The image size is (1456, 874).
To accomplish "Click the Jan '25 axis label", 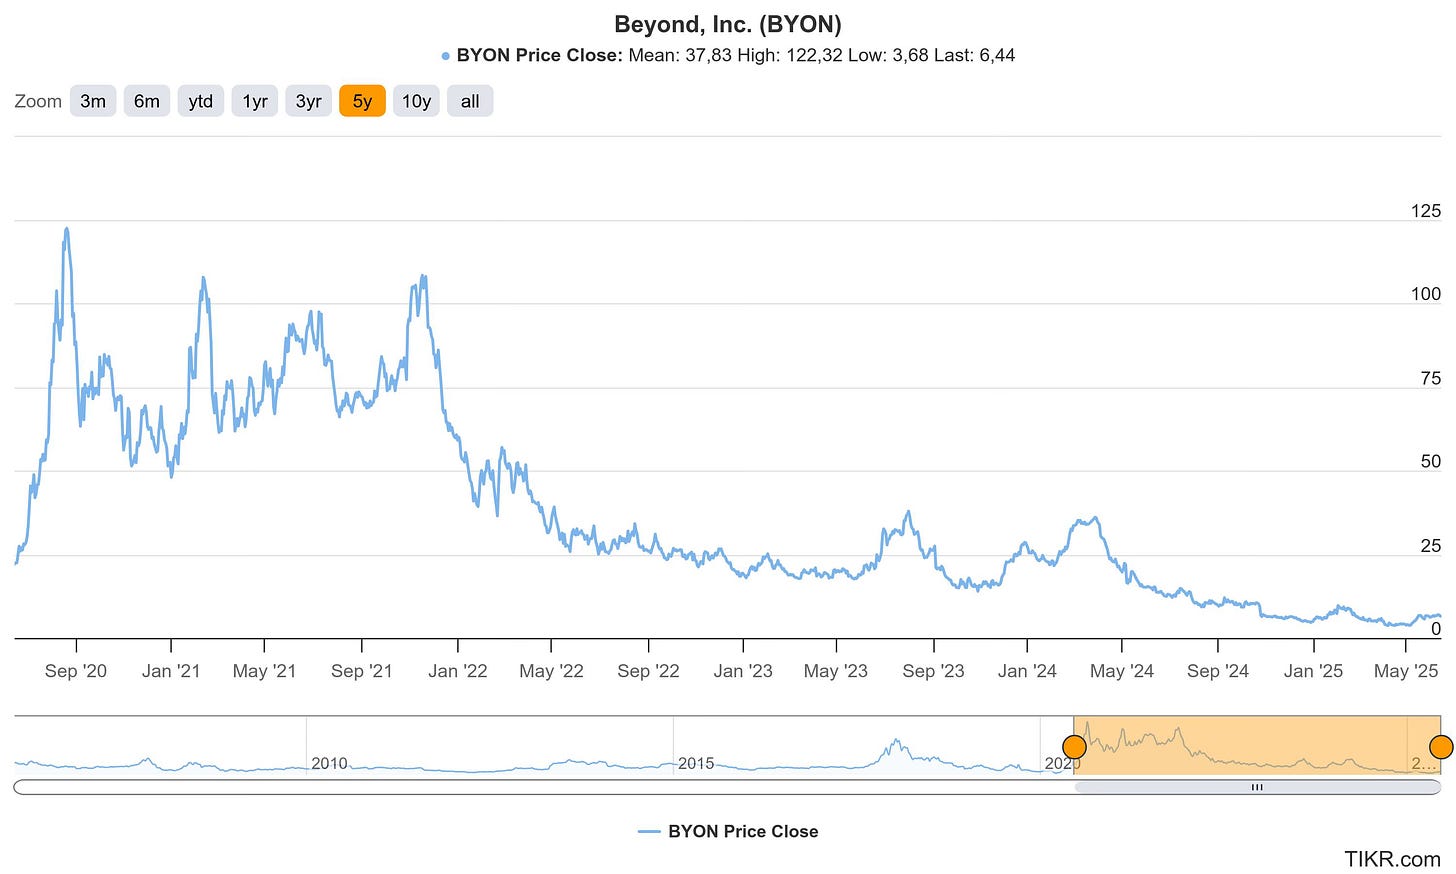I will pyautogui.click(x=1313, y=671).
